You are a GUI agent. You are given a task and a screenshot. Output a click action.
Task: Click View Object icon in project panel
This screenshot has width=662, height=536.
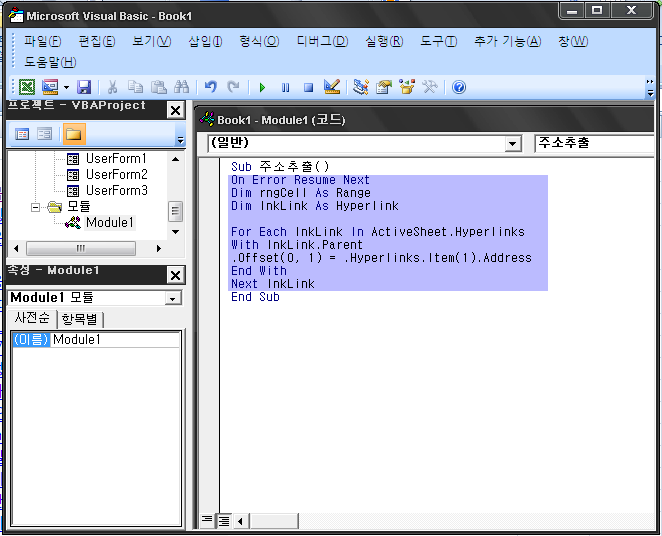pyautogui.click(x=44, y=134)
